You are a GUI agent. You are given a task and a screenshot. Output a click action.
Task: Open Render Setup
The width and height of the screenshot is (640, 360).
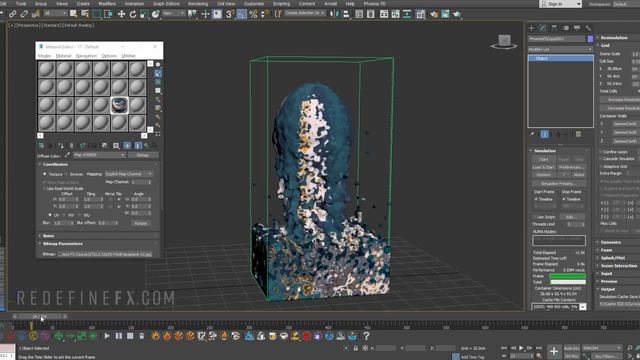click(x=433, y=14)
